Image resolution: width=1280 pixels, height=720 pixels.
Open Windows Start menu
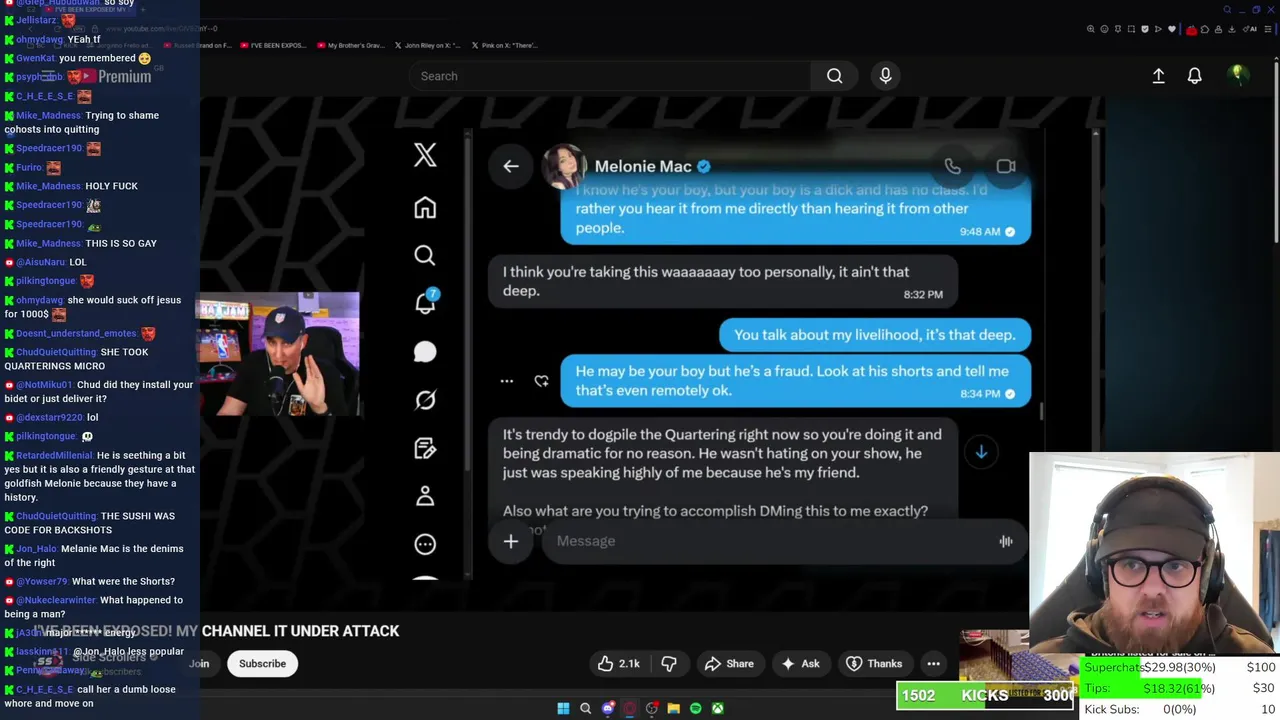coord(563,708)
